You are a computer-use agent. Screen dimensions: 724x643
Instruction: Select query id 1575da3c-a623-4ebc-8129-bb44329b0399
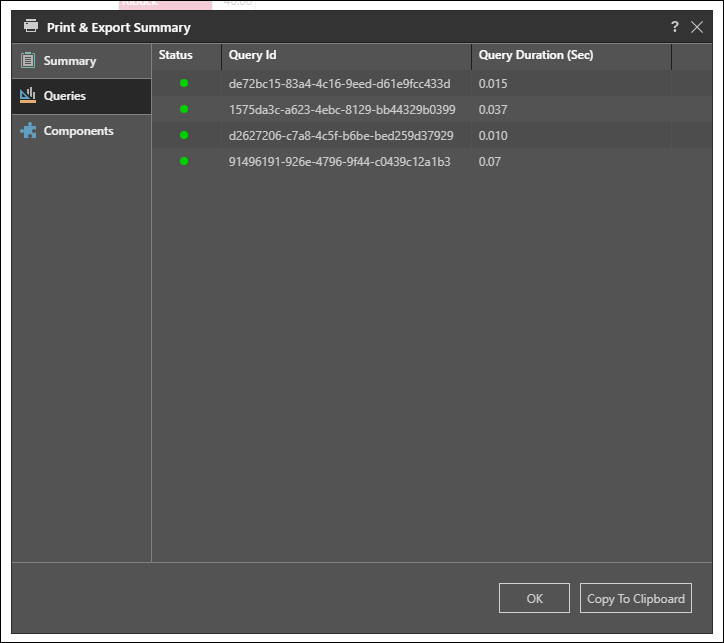point(342,109)
